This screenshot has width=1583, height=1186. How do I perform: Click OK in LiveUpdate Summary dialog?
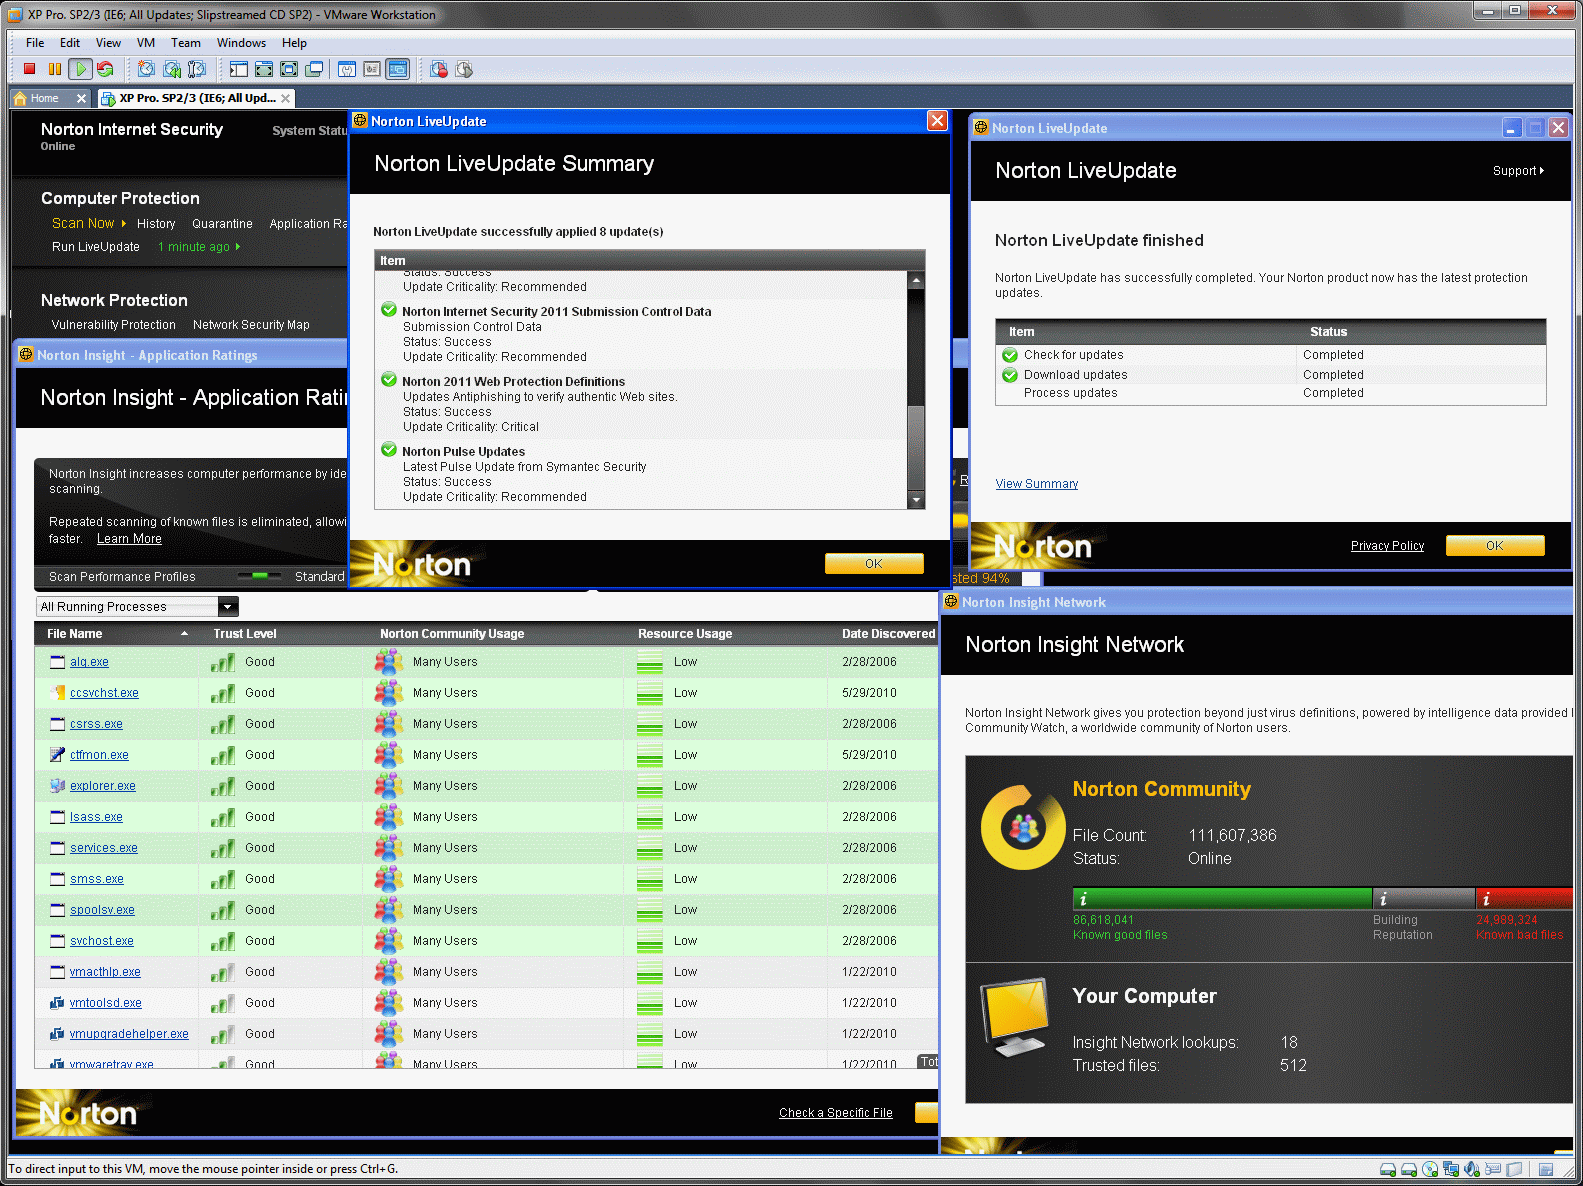click(x=874, y=564)
